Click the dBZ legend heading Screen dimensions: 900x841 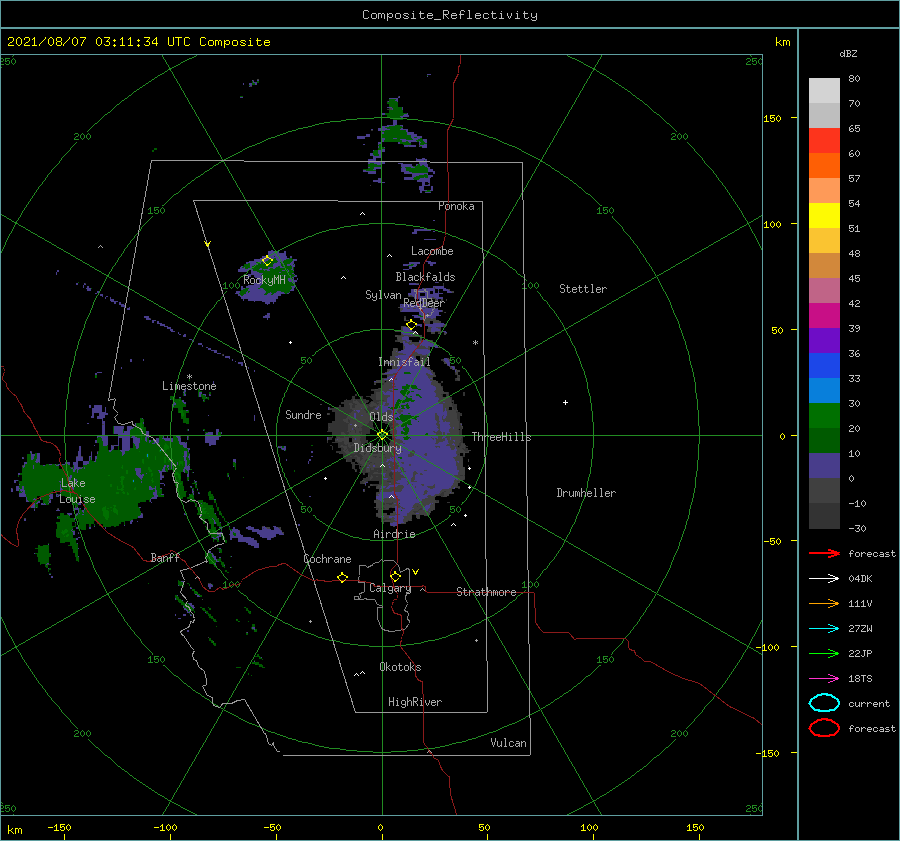[x=848, y=53]
